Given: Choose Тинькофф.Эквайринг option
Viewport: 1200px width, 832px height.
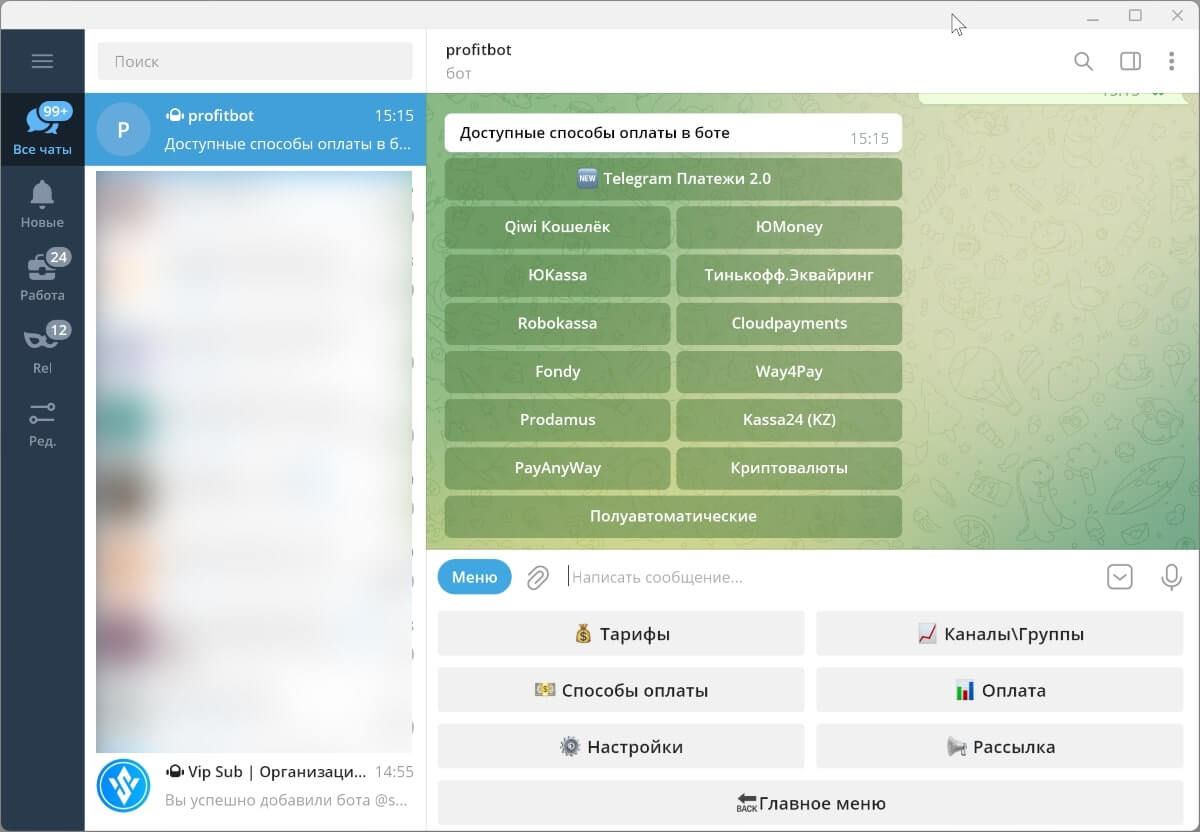Looking at the screenshot, I should [x=789, y=275].
